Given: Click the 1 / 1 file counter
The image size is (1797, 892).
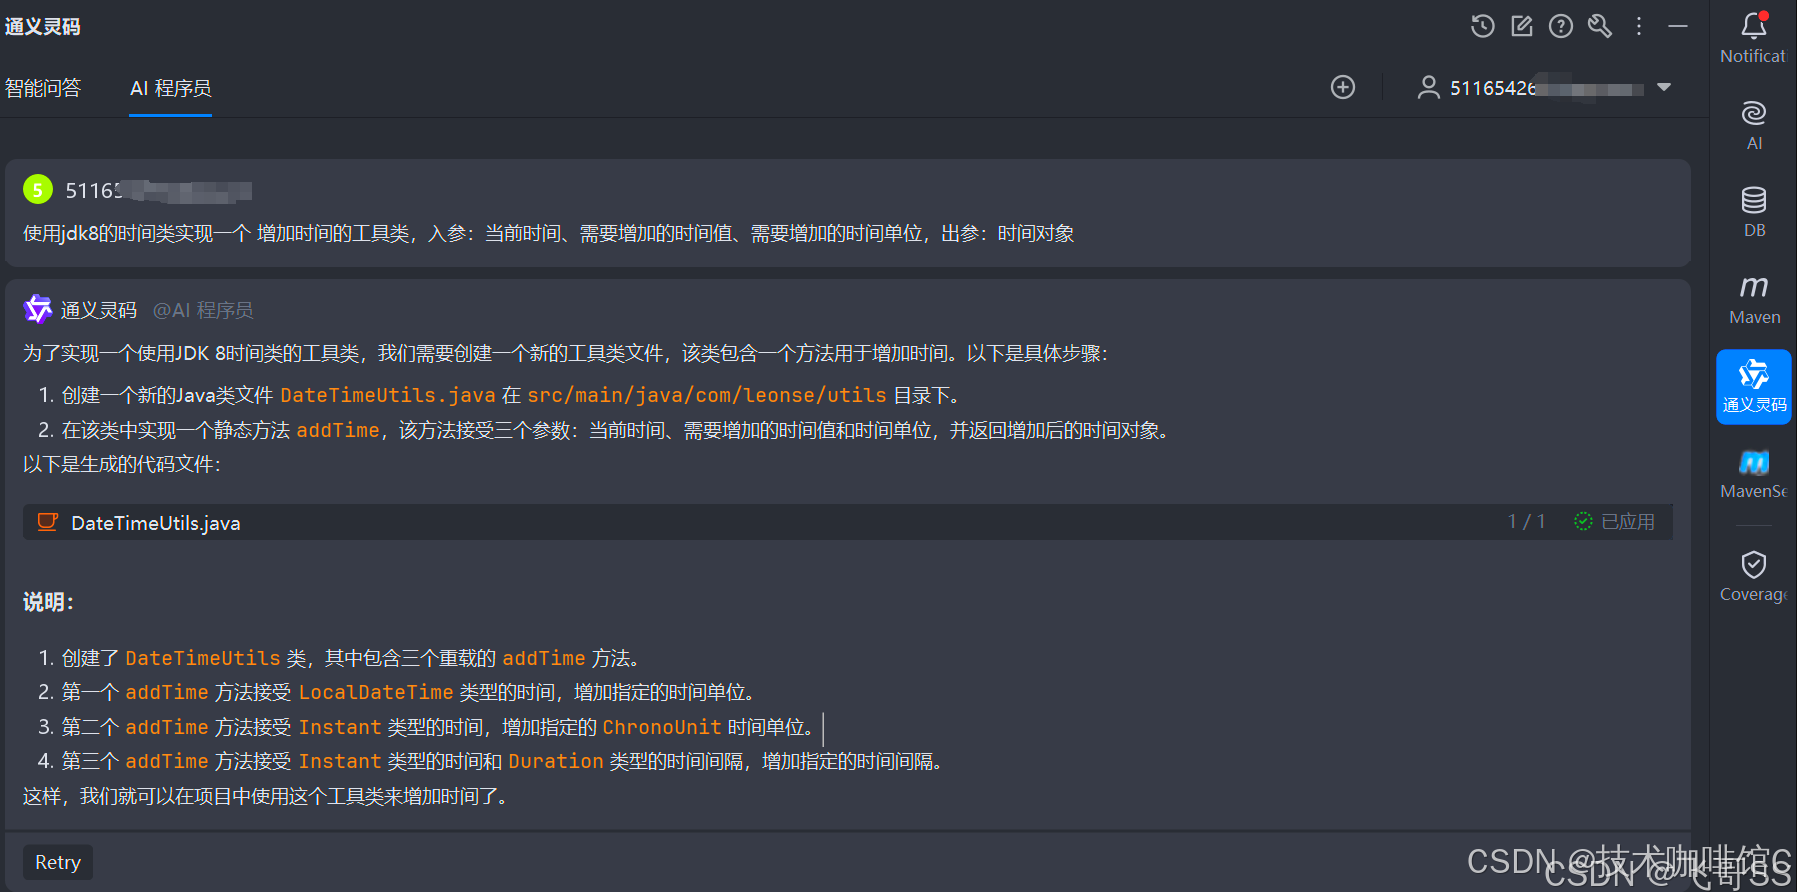Looking at the screenshot, I should pyautogui.click(x=1527, y=521).
